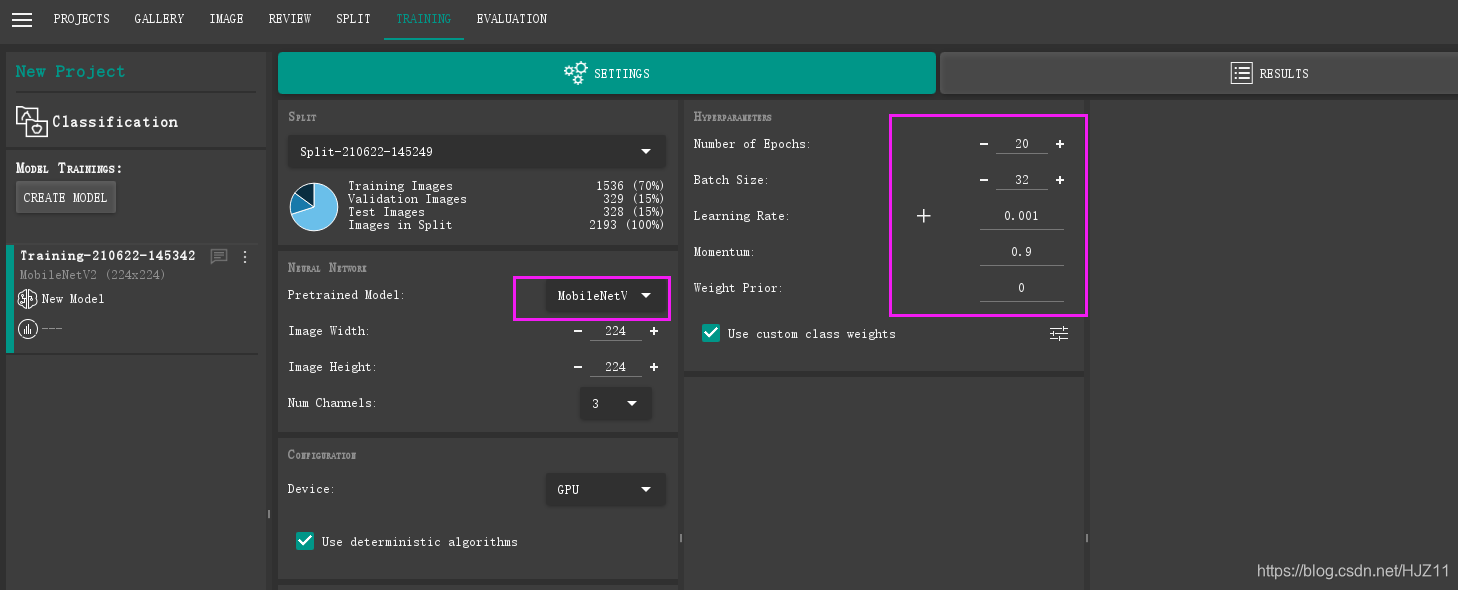Click the MobileNetV2 (224x224) subtitle

[93, 275]
